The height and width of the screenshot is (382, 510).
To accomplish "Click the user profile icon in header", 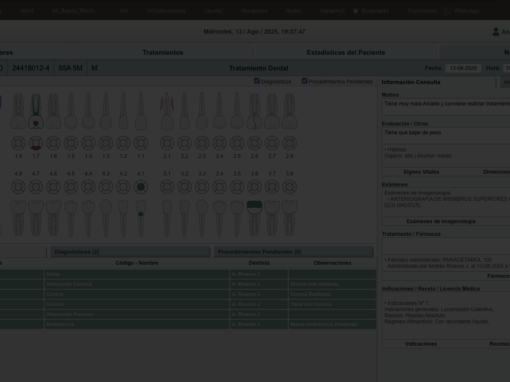I will pos(496,32).
